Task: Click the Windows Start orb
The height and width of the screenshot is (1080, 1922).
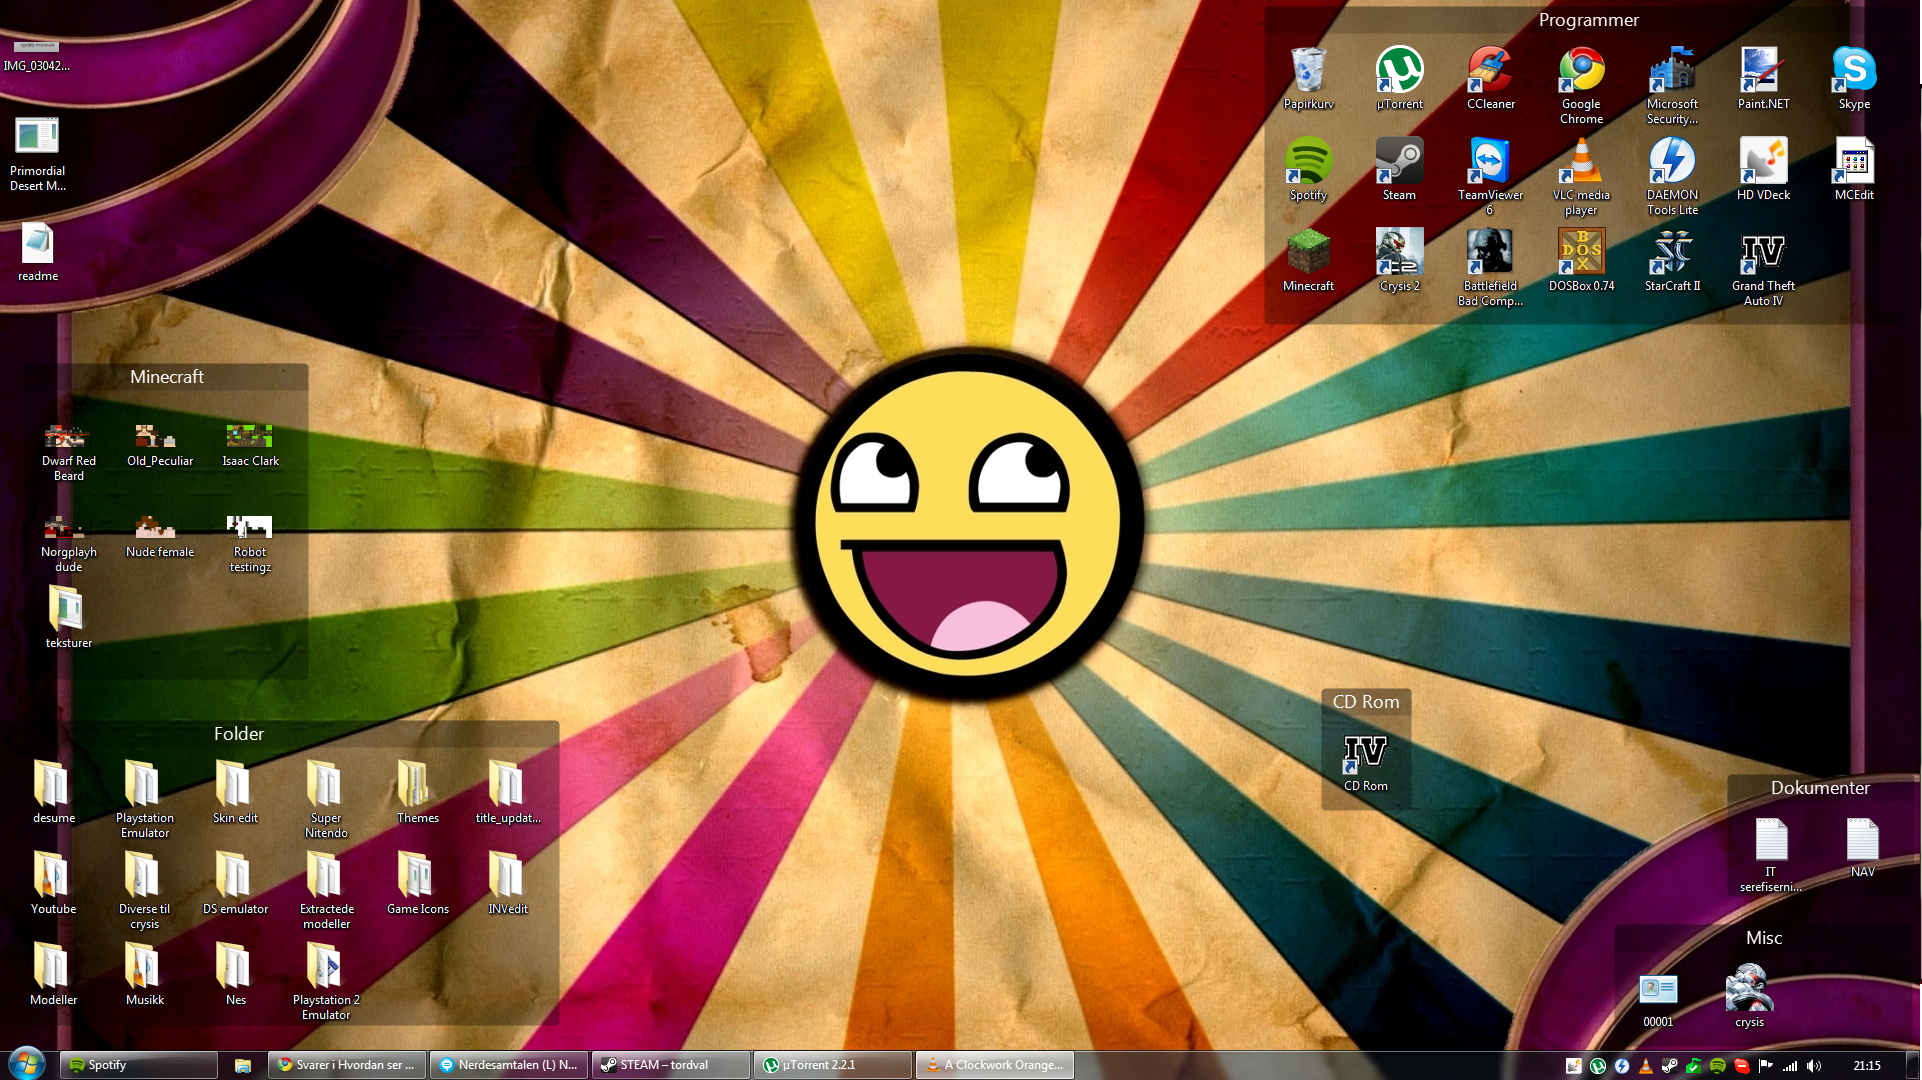Action: [27, 1064]
